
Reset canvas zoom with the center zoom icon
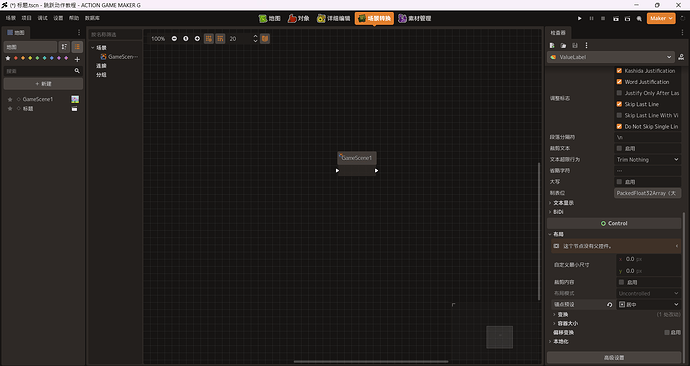(x=186, y=39)
